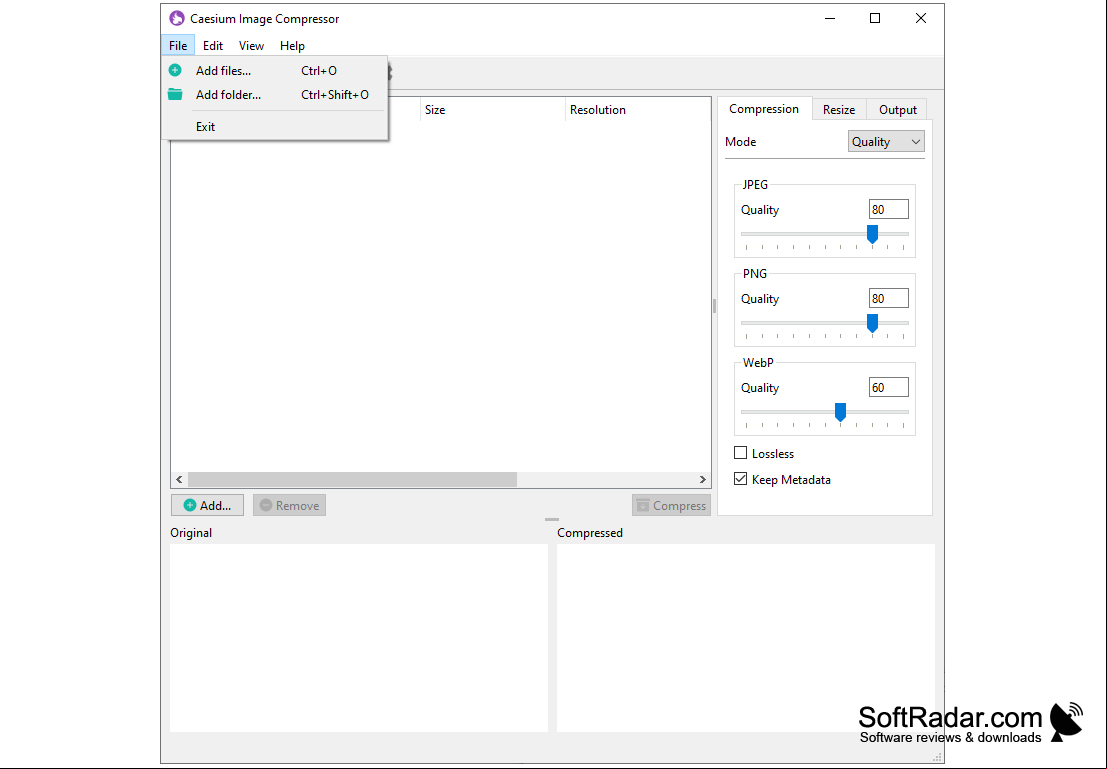Image resolution: width=1107 pixels, height=769 pixels.
Task: Expand the Mode Quality dropdown
Action: (x=886, y=141)
